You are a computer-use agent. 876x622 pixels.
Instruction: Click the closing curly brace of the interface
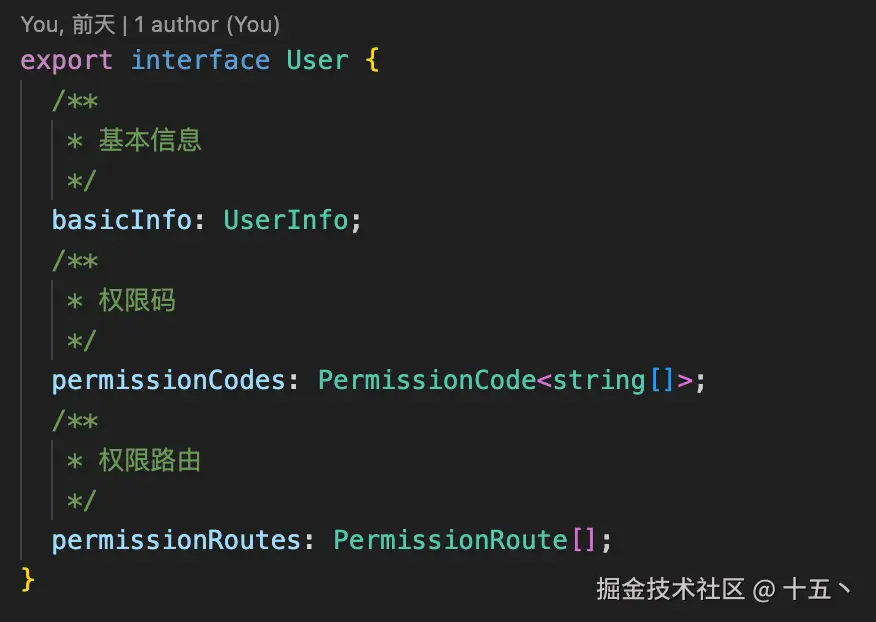click(x=28, y=579)
